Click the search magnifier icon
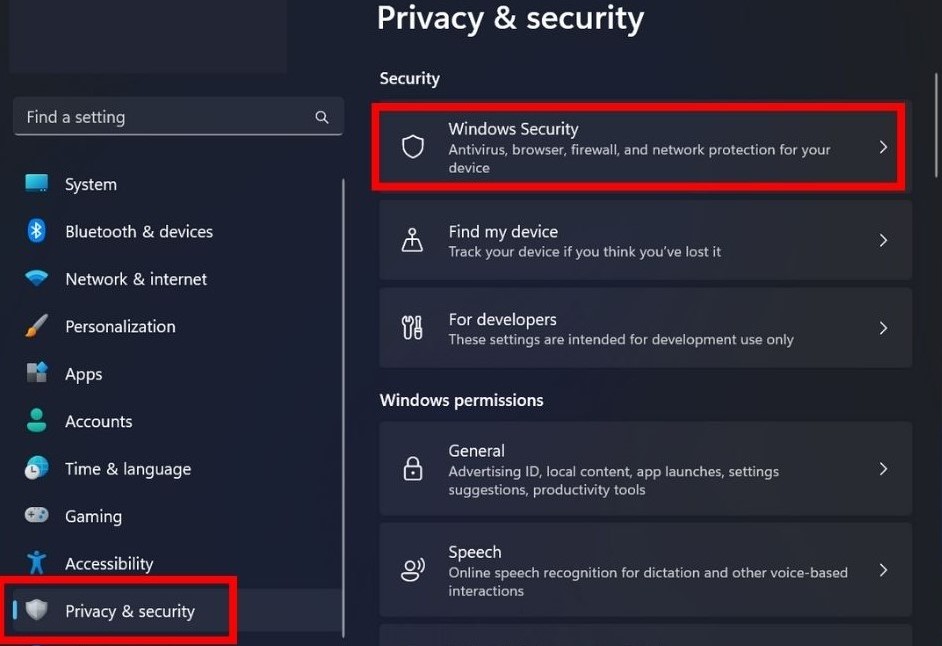This screenshot has height=646, width=942. (x=321, y=117)
